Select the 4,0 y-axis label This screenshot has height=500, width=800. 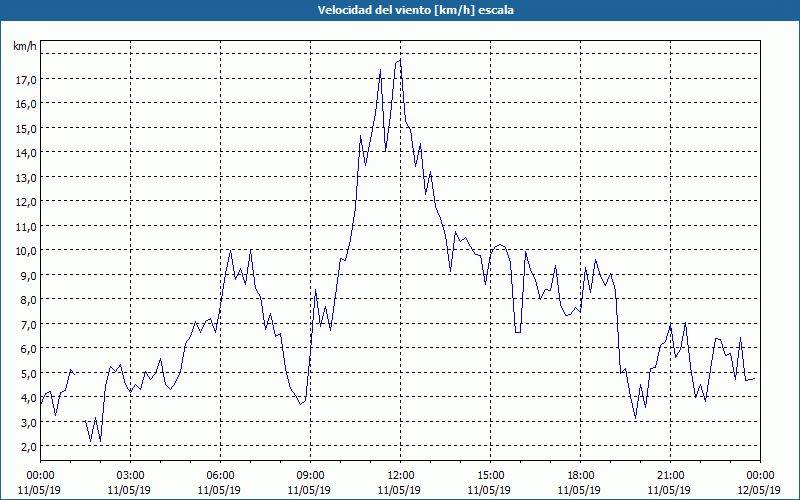[x=28, y=397]
